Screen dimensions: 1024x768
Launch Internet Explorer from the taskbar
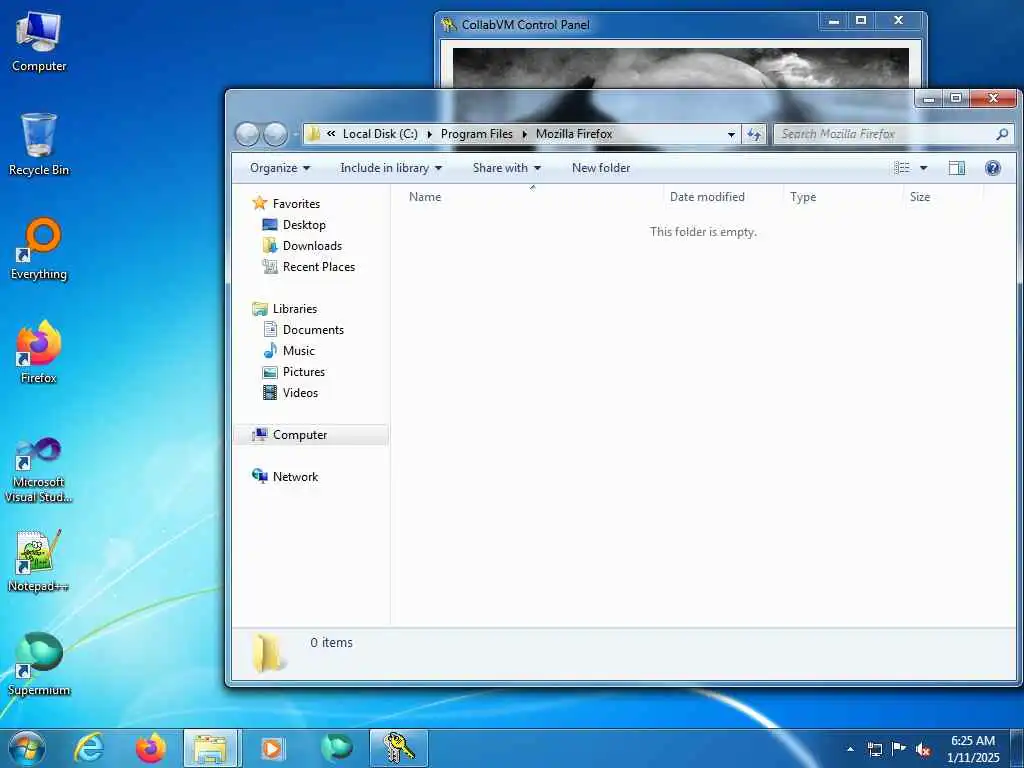coord(89,748)
